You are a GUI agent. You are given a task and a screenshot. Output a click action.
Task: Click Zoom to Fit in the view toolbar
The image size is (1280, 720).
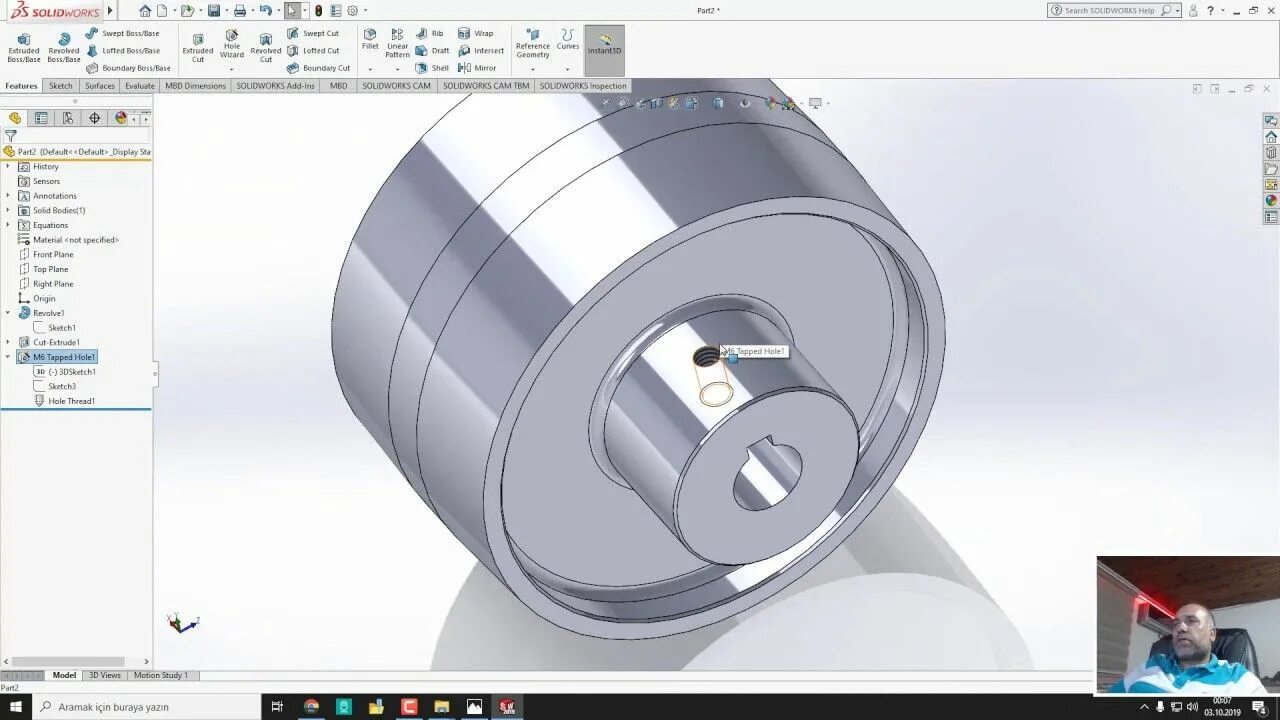pos(607,102)
